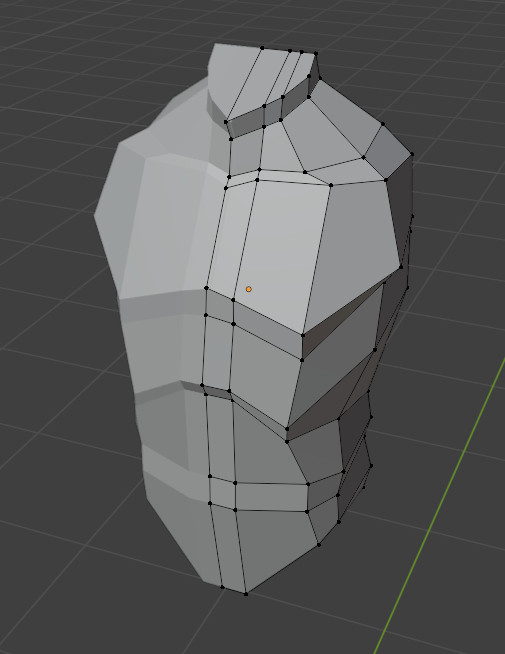Select the vertex at the chest's lower corner
Image resolution: width=505 pixels, height=654 pixels.
(303, 335)
